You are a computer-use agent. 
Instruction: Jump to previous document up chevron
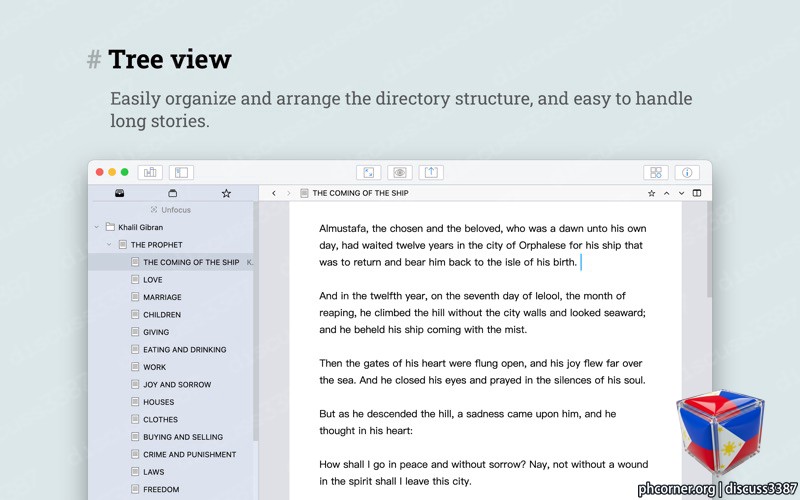tap(666, 193)
